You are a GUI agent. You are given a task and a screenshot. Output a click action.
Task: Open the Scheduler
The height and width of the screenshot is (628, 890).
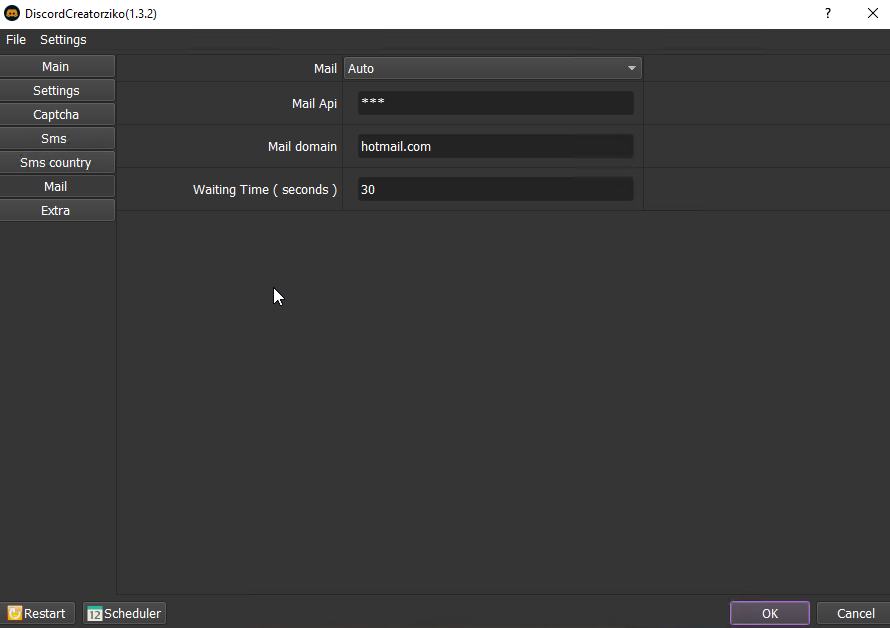point(124,613)
